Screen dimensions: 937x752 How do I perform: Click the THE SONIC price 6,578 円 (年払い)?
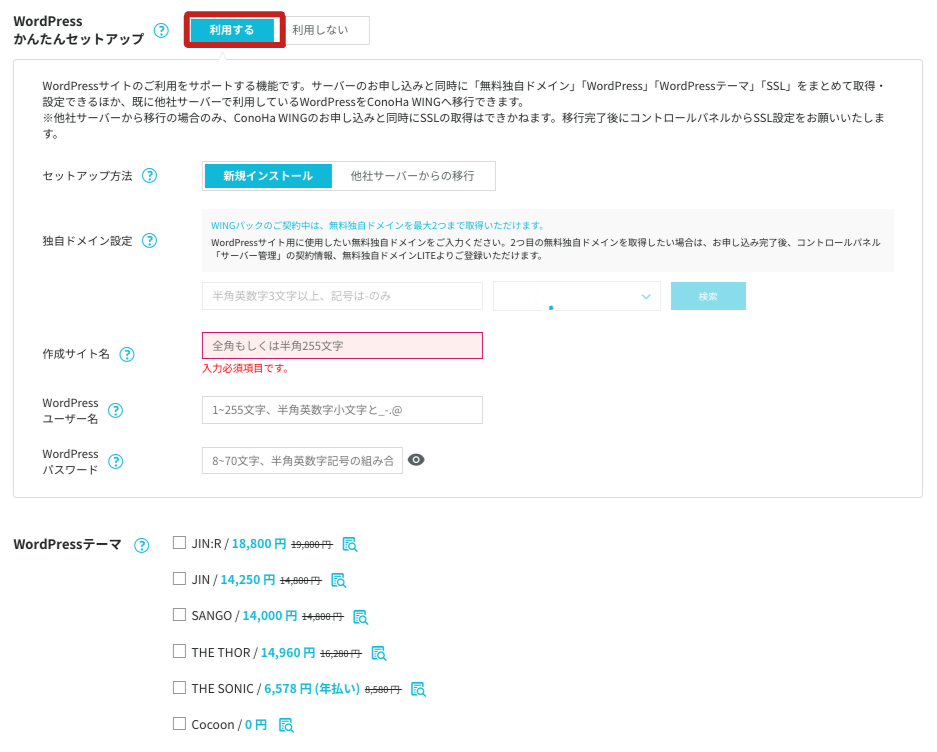[312, 689]
